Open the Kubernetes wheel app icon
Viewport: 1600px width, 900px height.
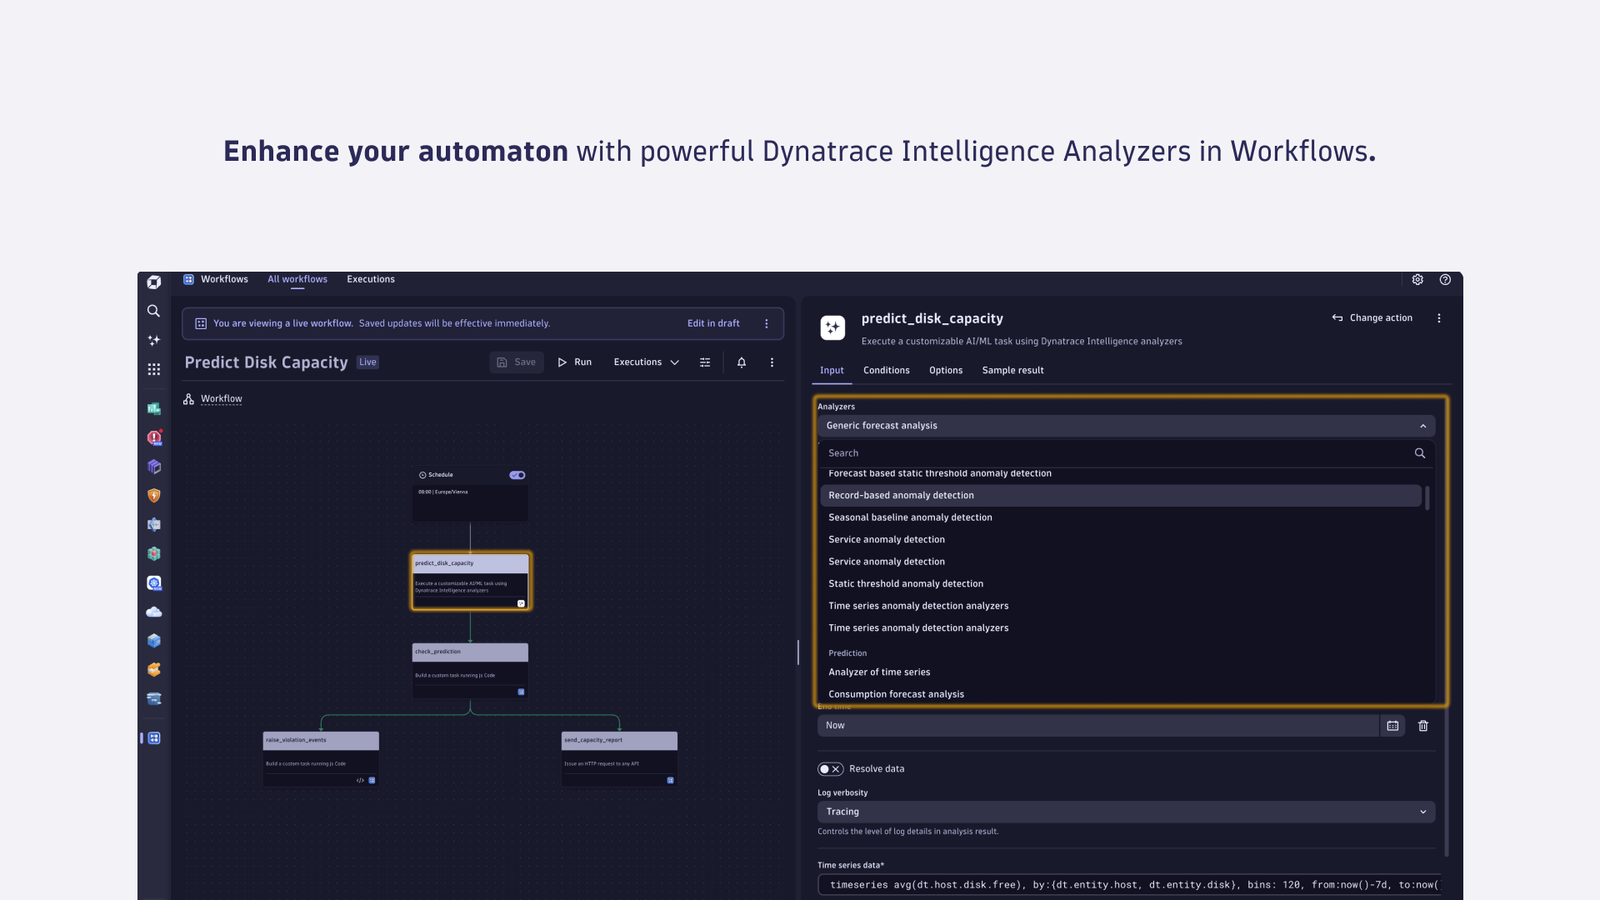click(x=154, y=583)
